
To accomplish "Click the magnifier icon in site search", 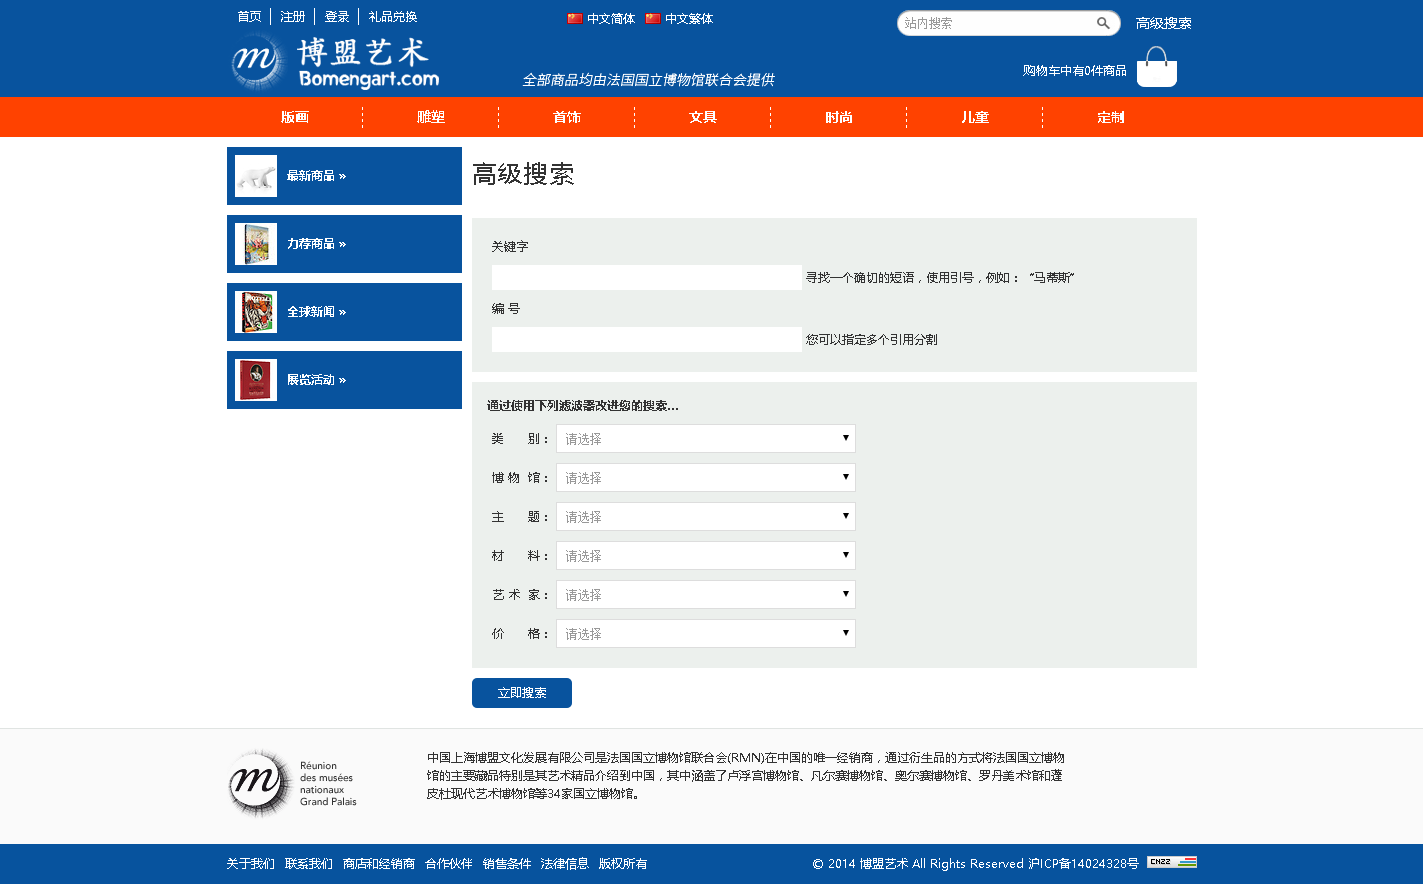I will coord(1103,23).
